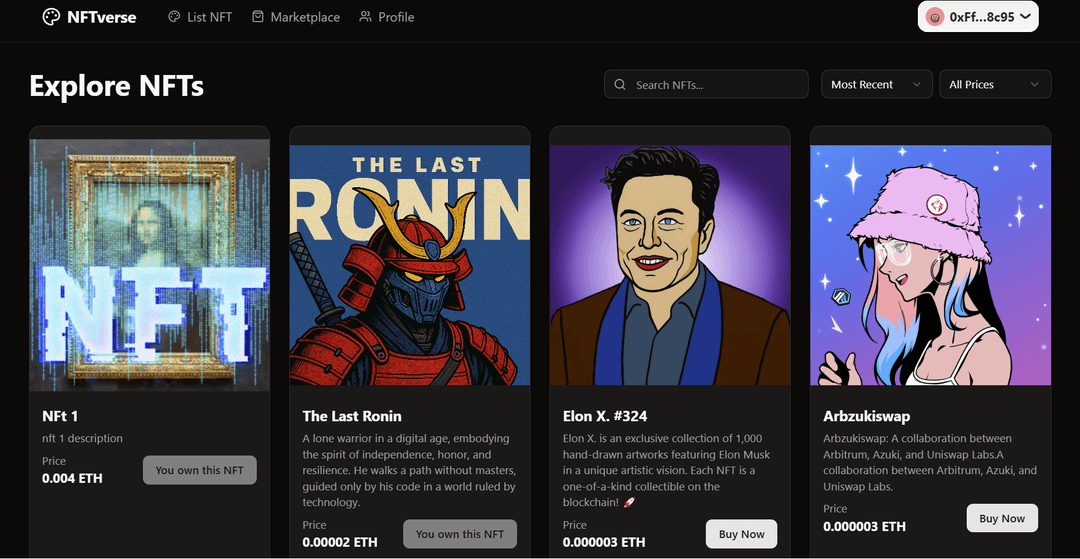Click the search magnifier icon
This screenshot has height=559, width=1080.
tap(621, 85)
